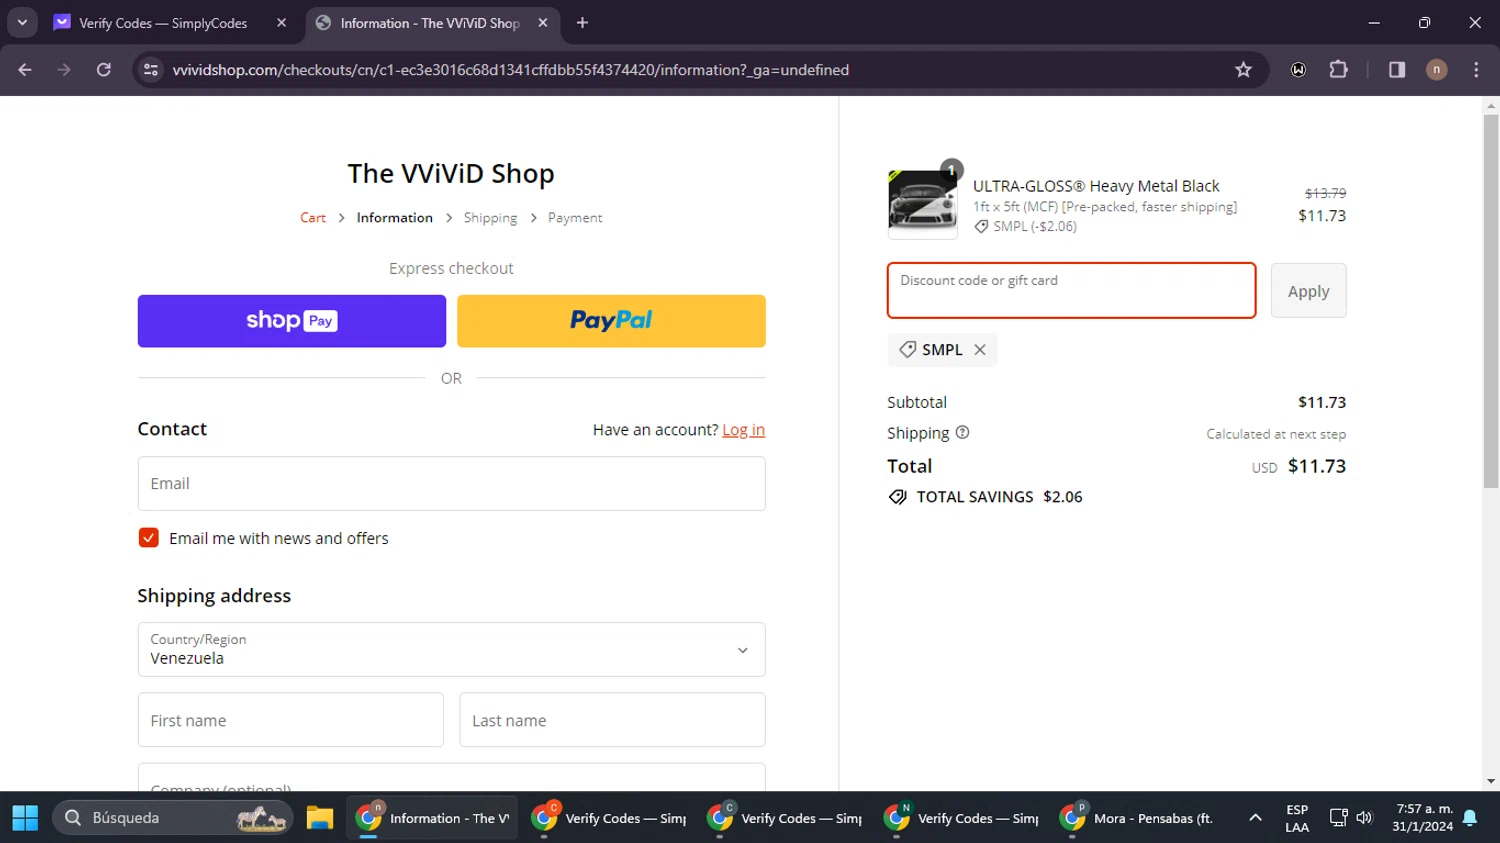Open the Windows Start menu
The width and height of the screenshot is (1500, 843).
(25, 818)
